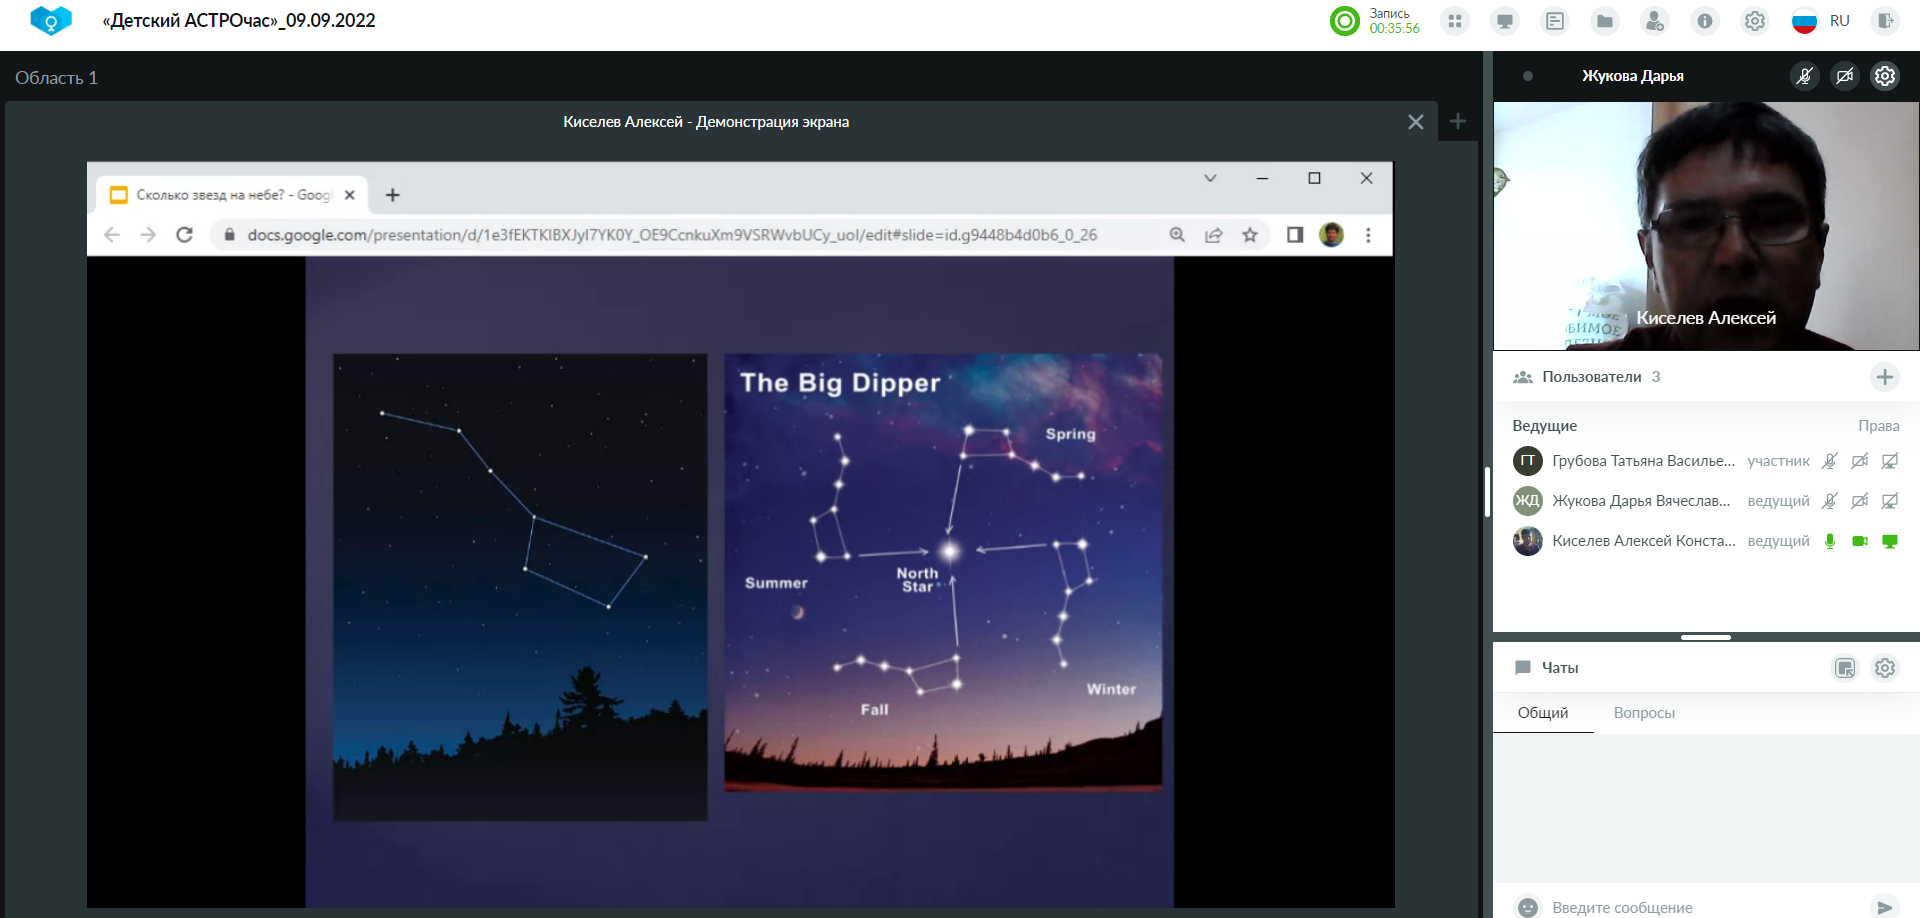This screenshot has width=1920, height=918.
Task: Click the invite user icon in header
Action: 1655,21
